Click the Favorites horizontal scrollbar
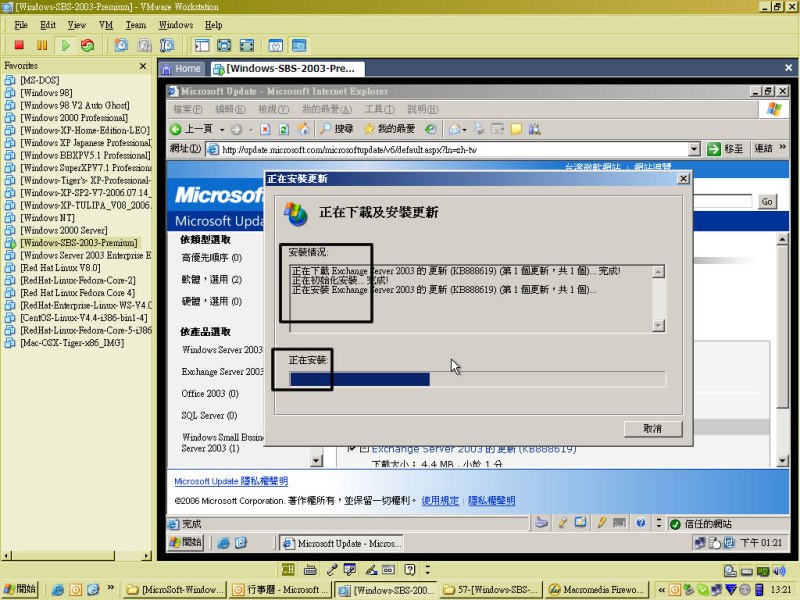 (77, 555)
